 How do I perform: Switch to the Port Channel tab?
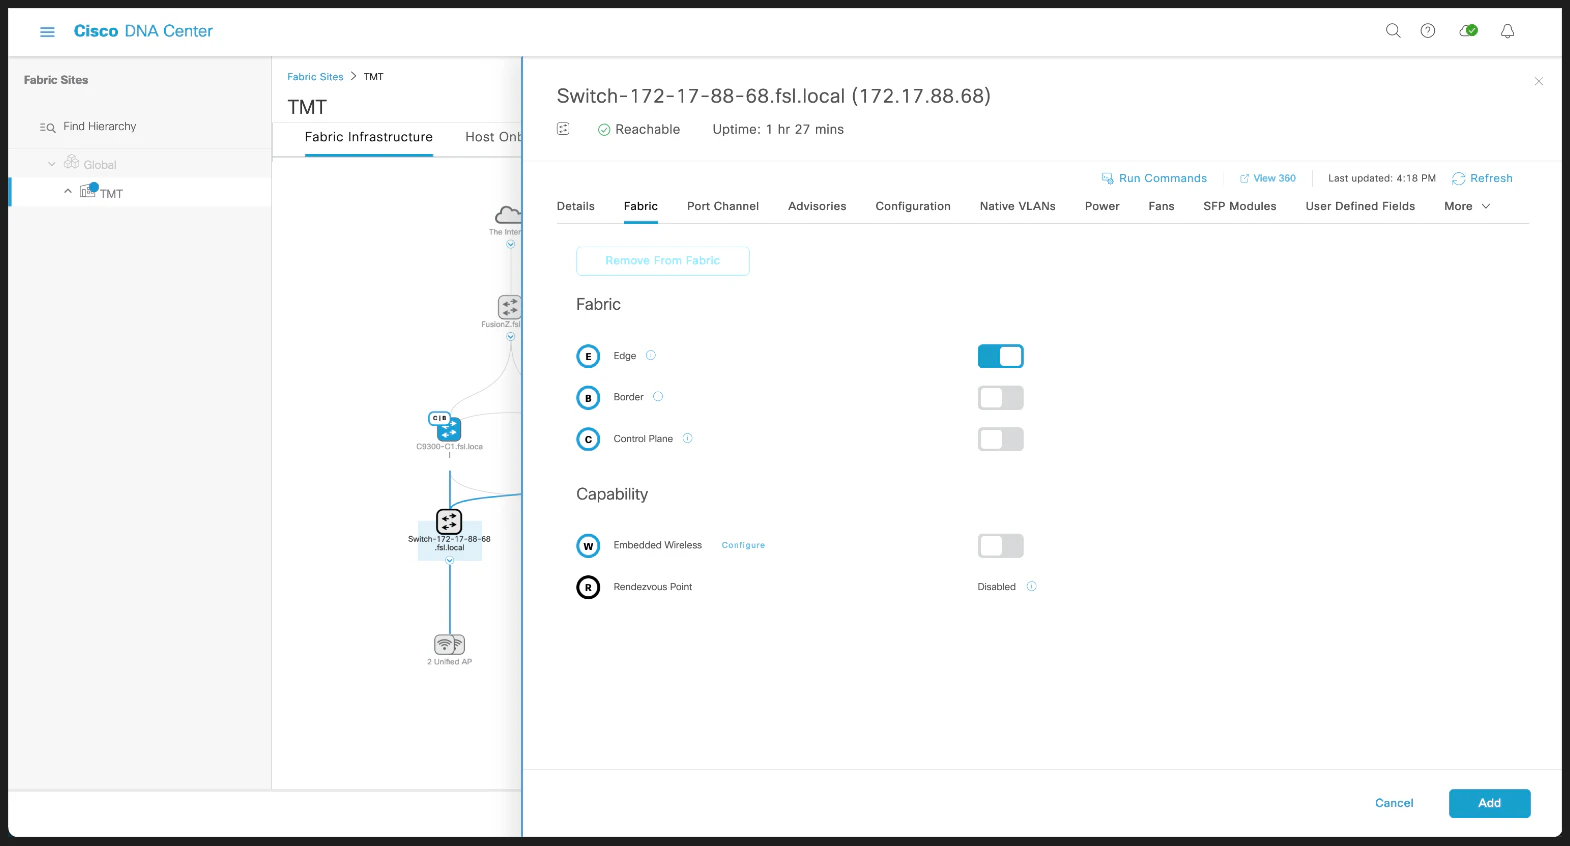723,206
